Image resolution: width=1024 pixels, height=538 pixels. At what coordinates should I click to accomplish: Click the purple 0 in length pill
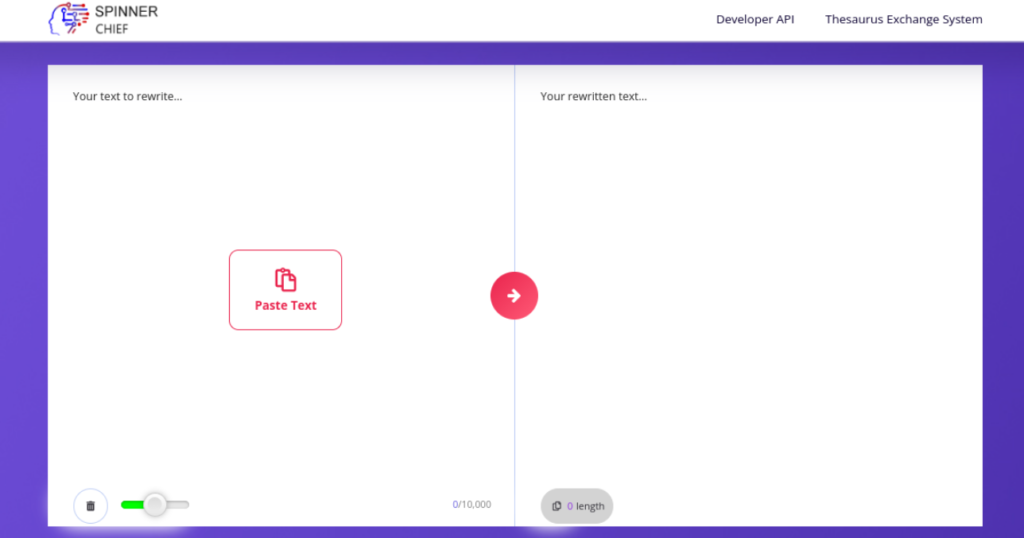point(570,506)
